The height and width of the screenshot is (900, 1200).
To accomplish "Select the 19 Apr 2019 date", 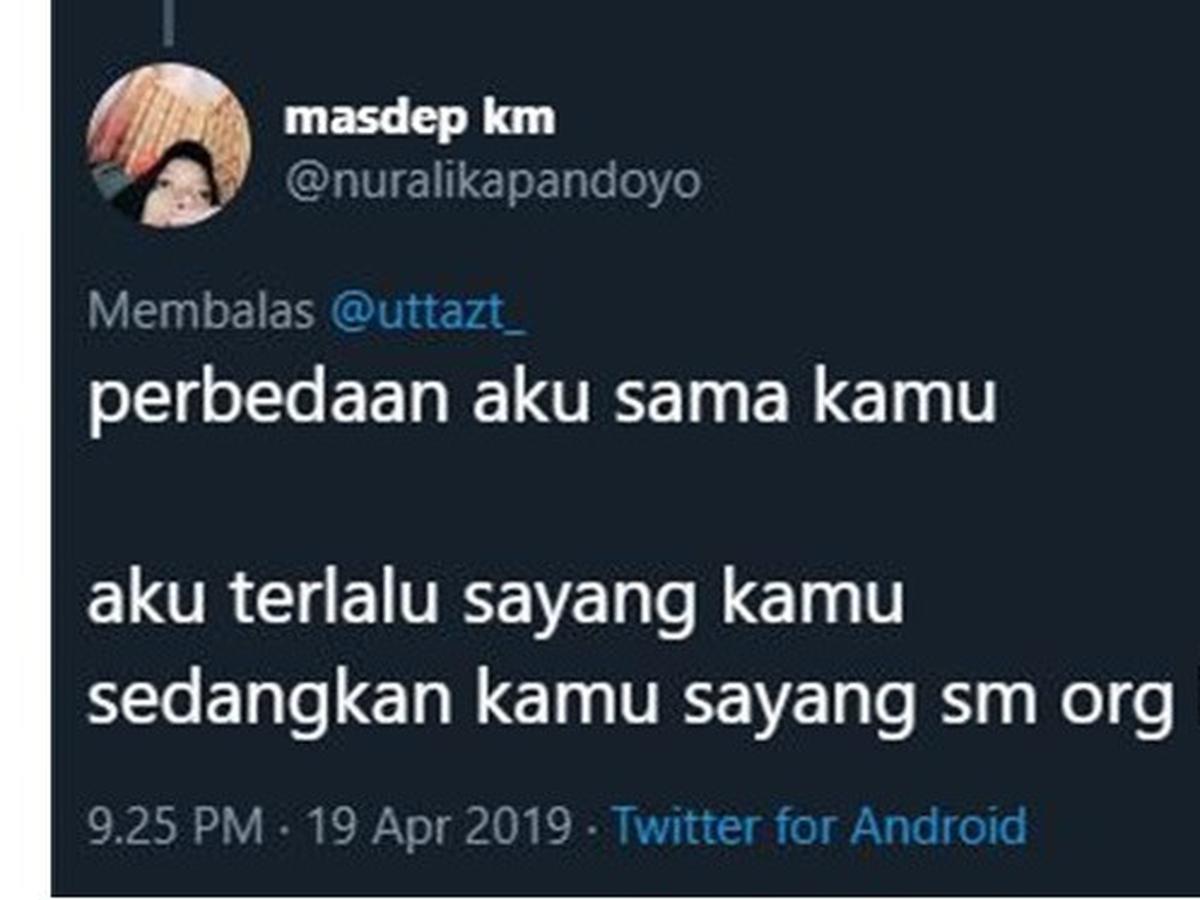I will pos(437,828).
